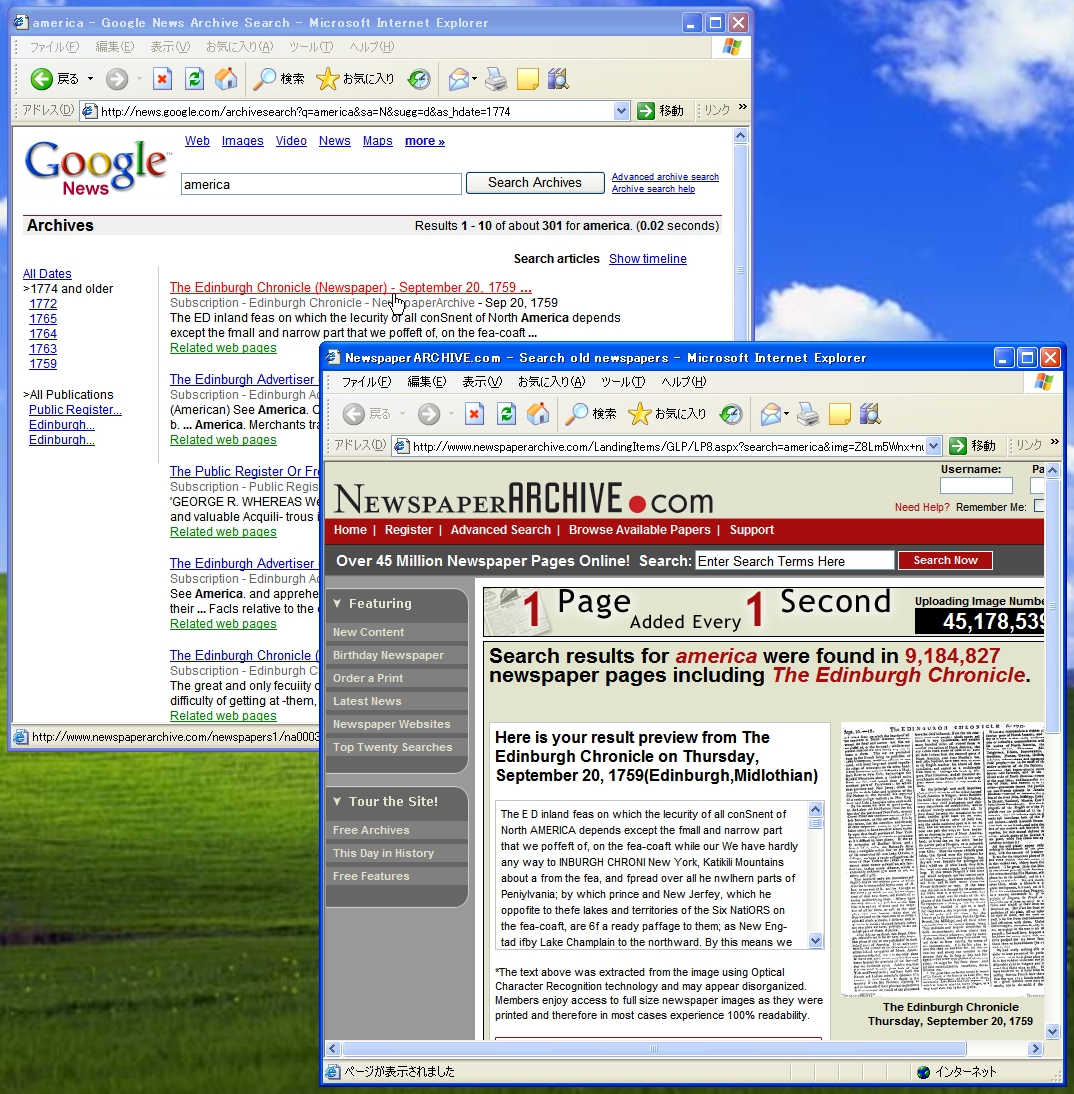Click scroll-up arrow in Google News page scrollbar
The width and height of the screenshot is (1074, 1094).
(740, 136)
